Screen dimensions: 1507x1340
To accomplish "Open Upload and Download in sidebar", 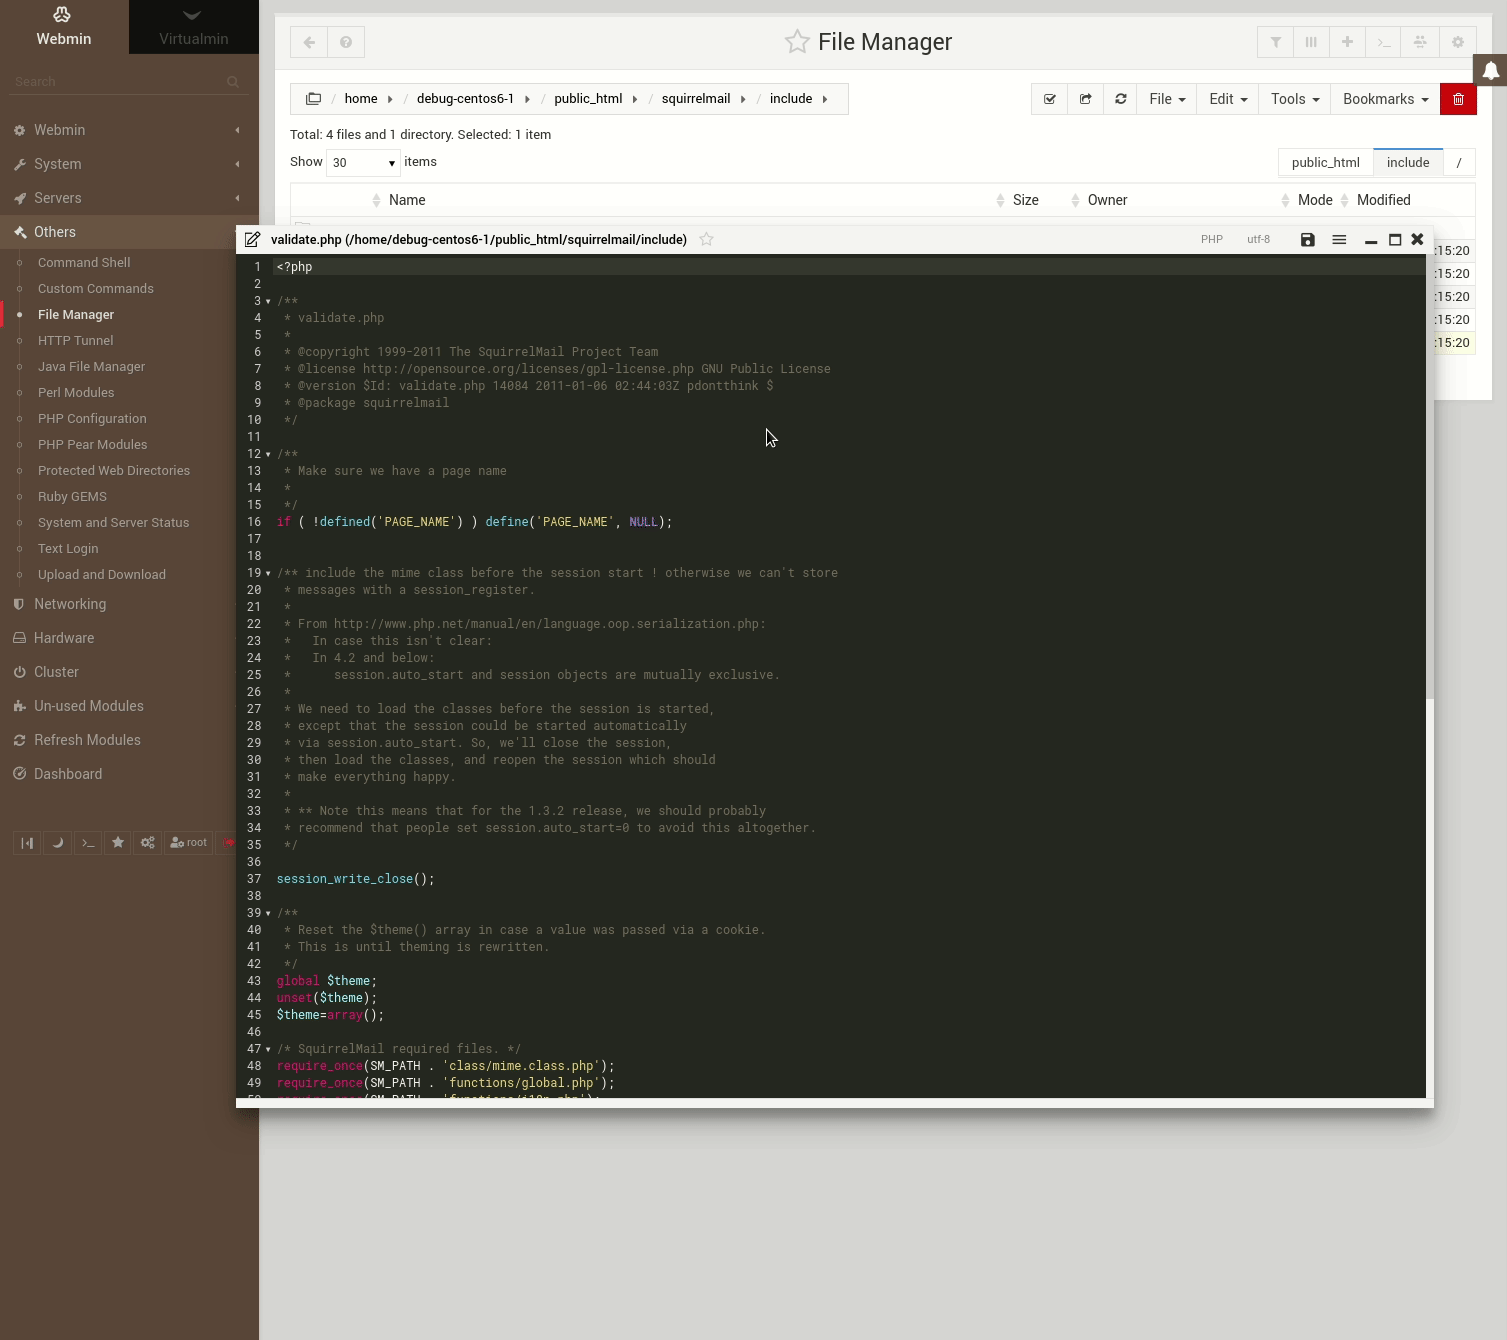I will [102, 574].
